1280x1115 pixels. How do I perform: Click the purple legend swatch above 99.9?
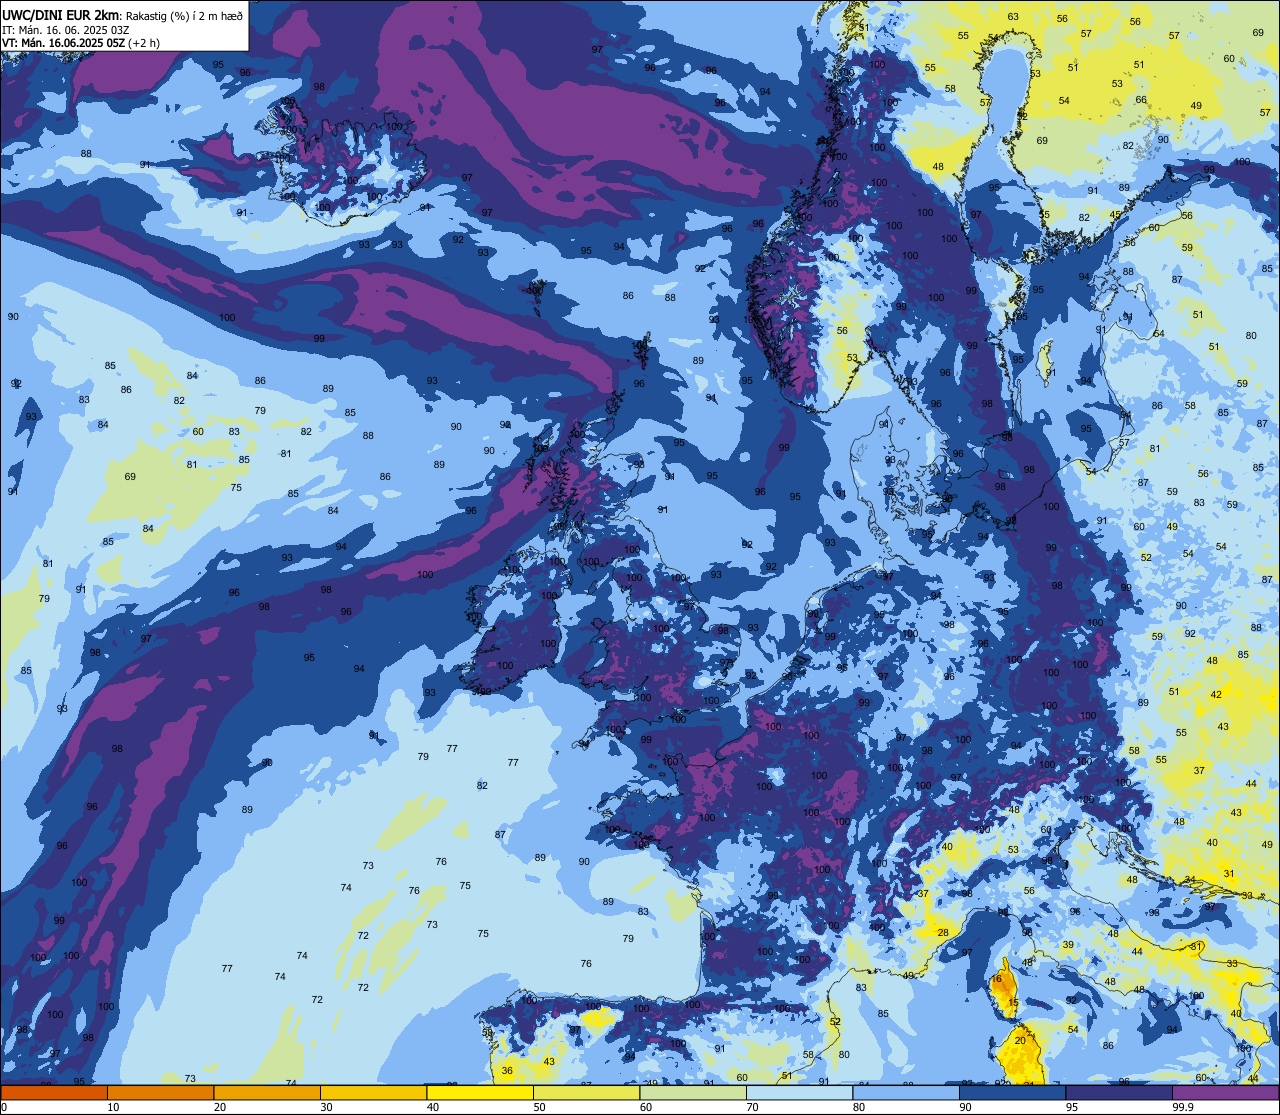[1225, 1093]
